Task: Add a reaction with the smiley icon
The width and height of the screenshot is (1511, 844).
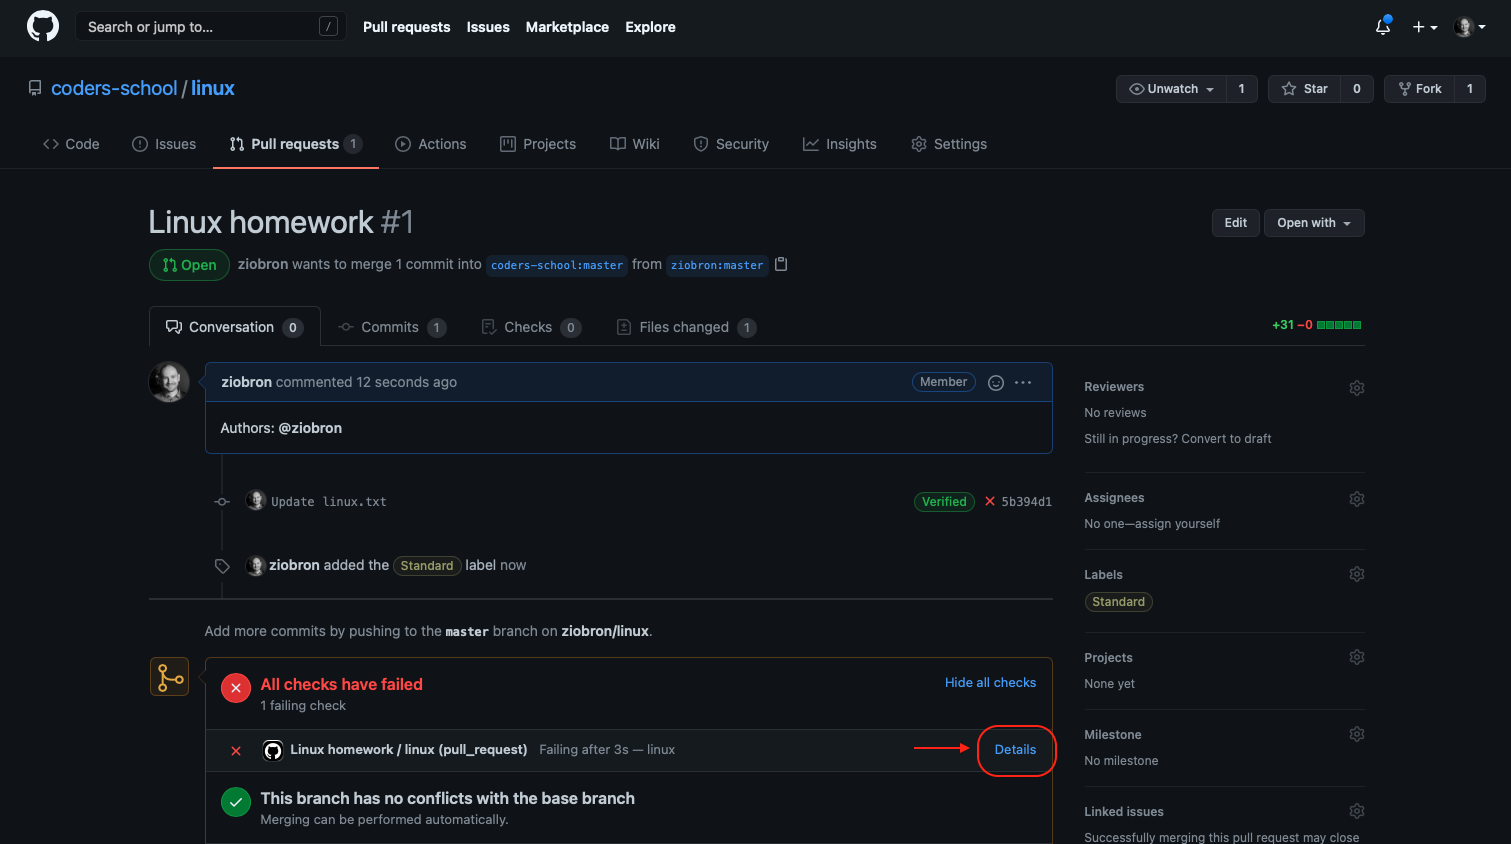Action: pos(996,382)
